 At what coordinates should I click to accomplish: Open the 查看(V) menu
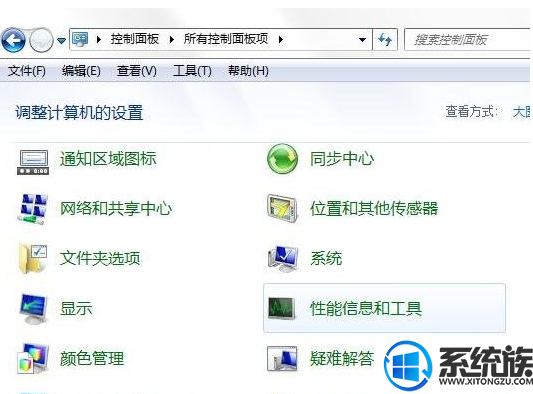pos(137,71)
